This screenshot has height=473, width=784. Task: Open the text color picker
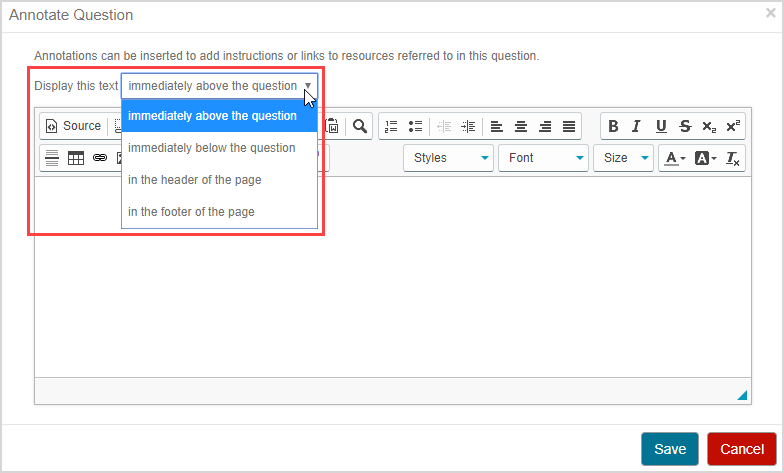674,158
